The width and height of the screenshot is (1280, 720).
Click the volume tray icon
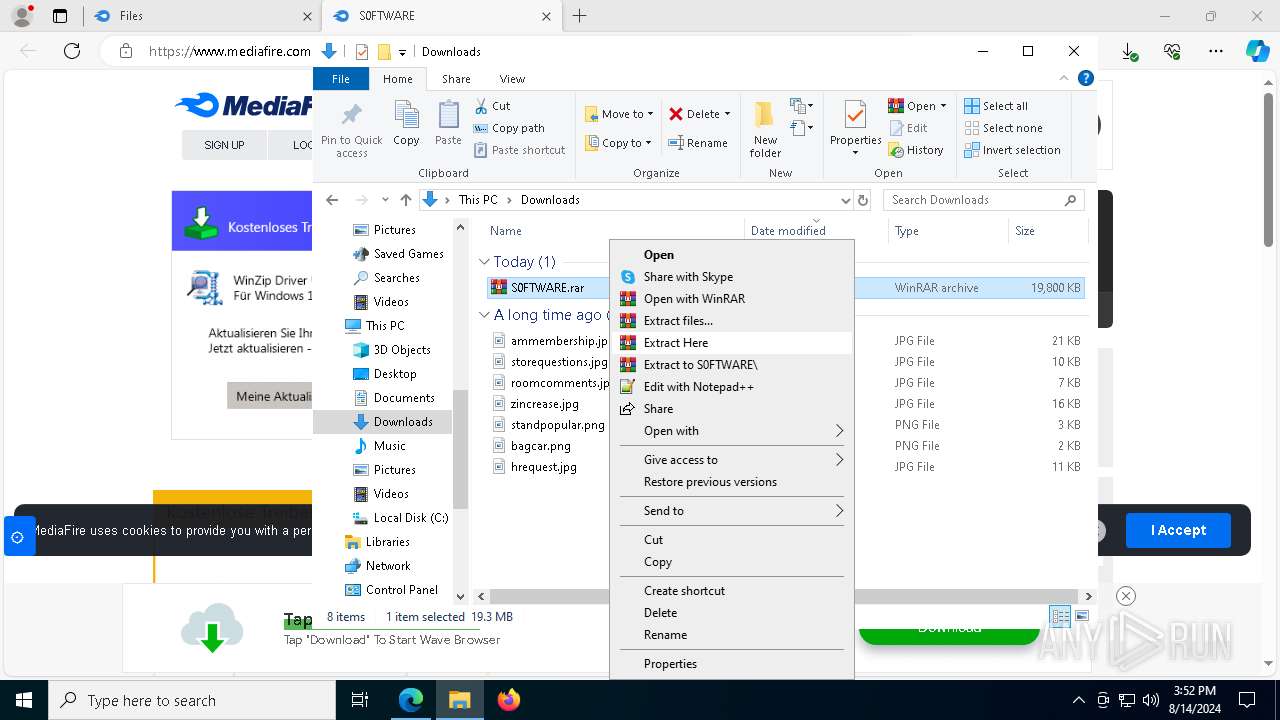pos(1150,700)
